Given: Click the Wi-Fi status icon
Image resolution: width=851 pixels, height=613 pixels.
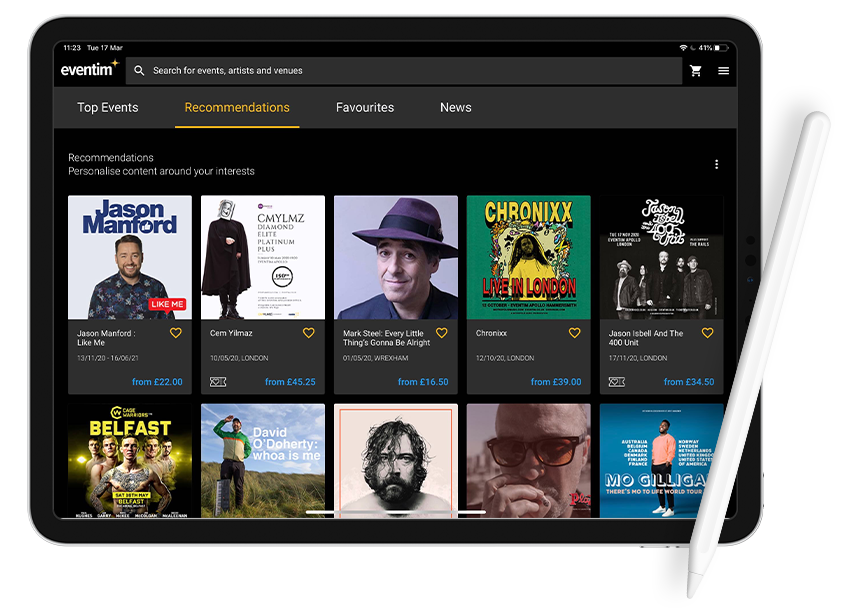Looking at the screenshot, I should click(683, 48).
